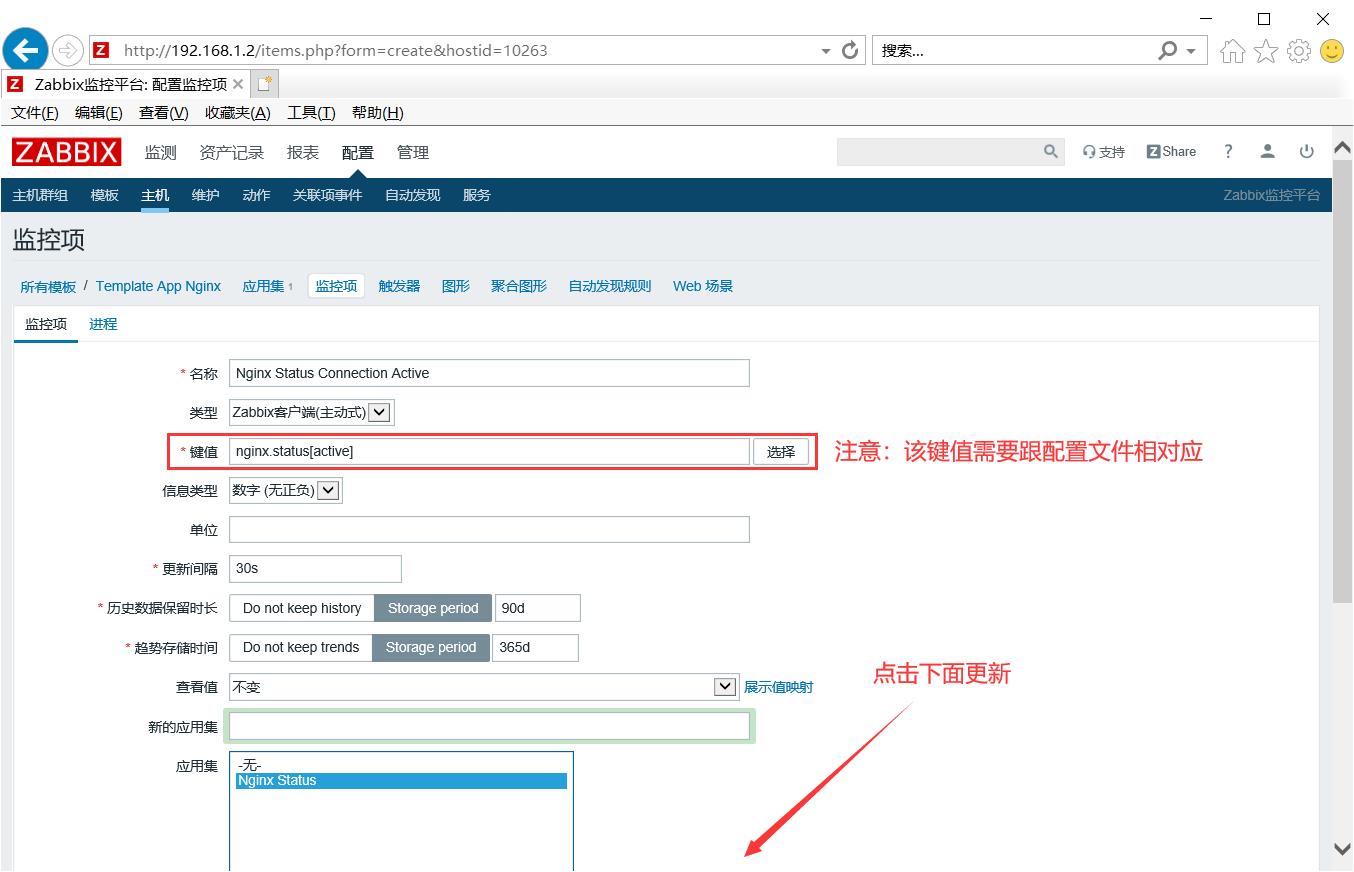Open a new browser tab

click(x=264, y=84)
